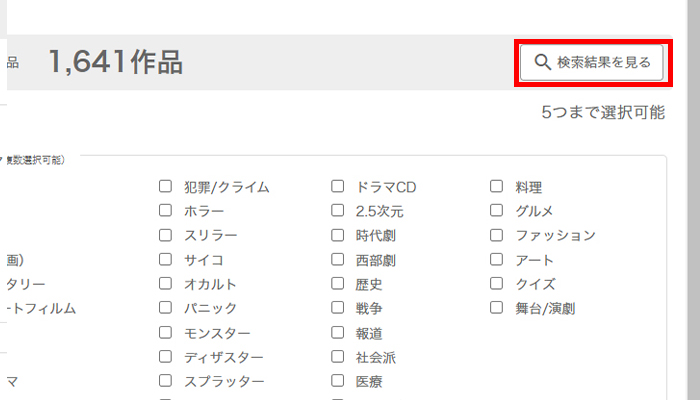
Task: Enable the 西部劇 checkbox
Action: point(337,260)
